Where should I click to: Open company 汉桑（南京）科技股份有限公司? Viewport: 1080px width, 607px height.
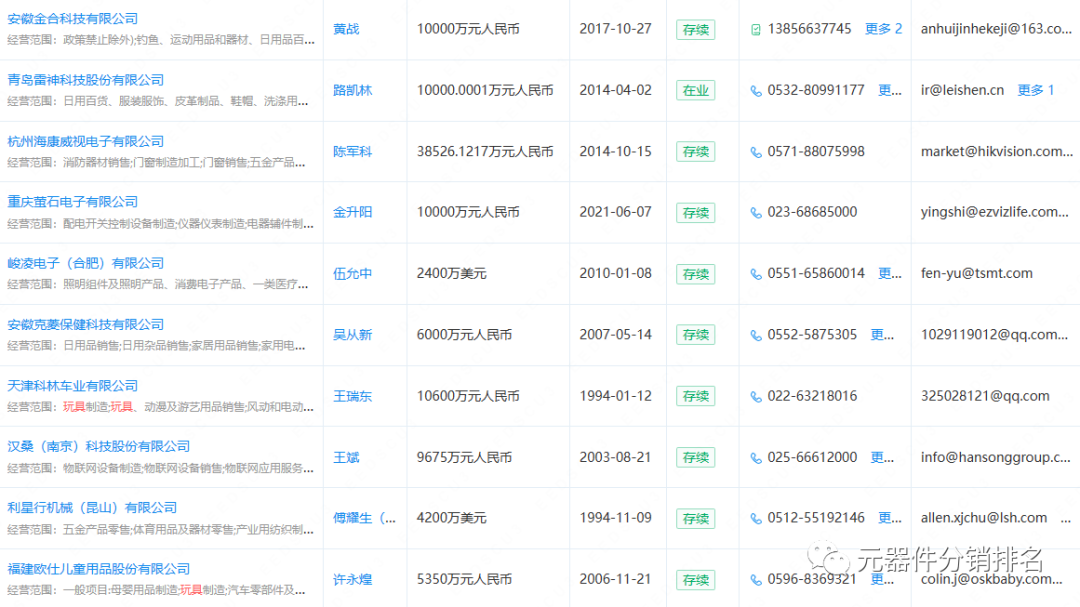98,446
